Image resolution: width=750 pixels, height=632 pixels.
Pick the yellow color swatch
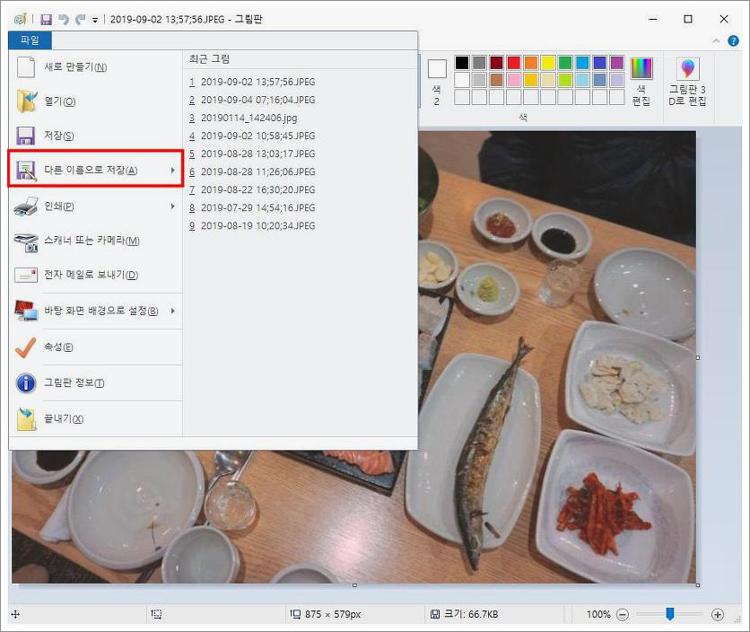pos(548,63)
